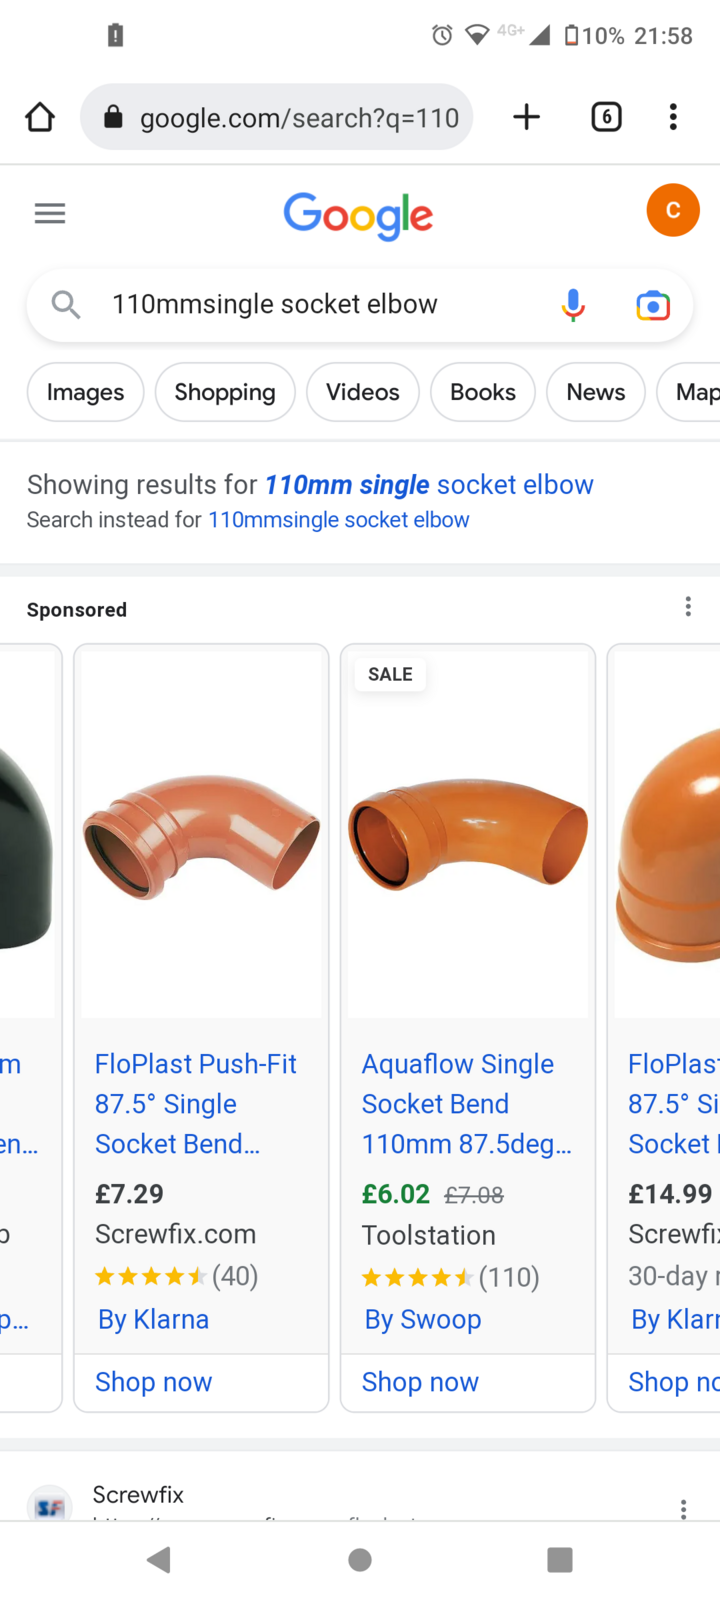Open the Chrome tab switcher showing 6 tabs
This screenshot has width=720, height=1600.
(x=606, y=117)
